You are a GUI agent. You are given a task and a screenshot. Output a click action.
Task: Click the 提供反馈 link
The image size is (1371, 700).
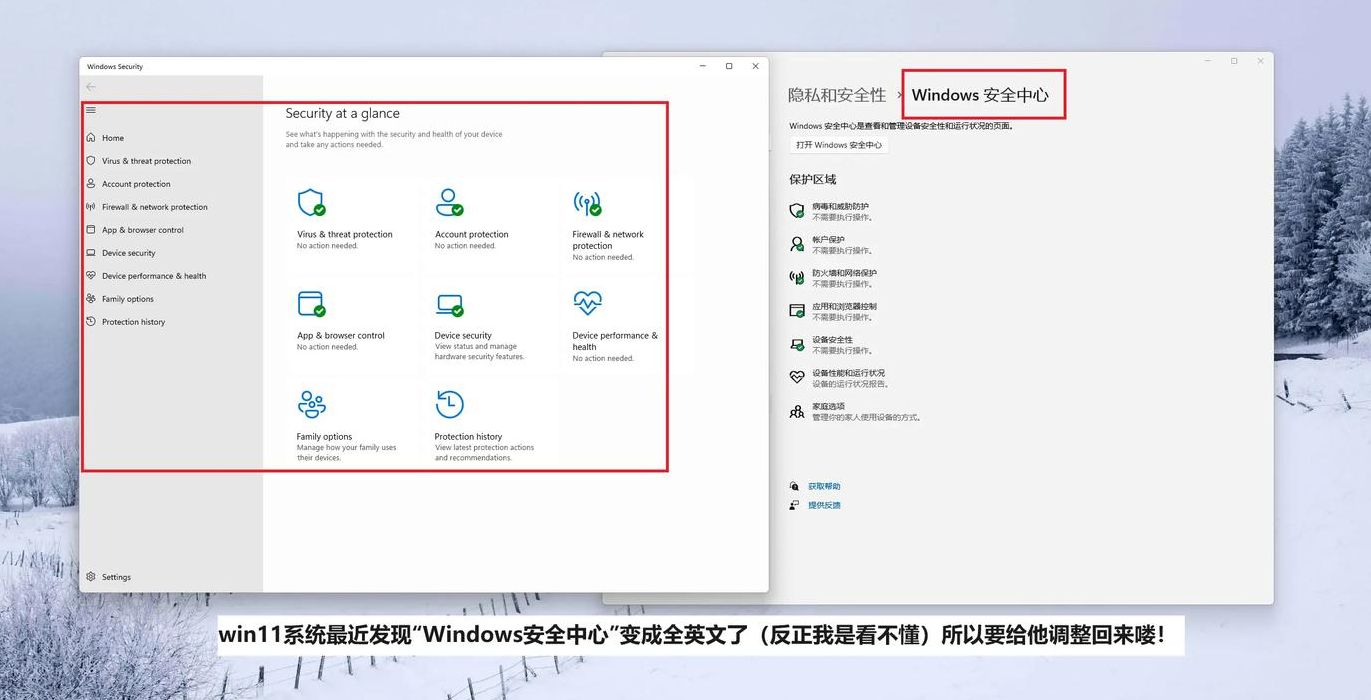pyautogui.click(x=824, y=505)
